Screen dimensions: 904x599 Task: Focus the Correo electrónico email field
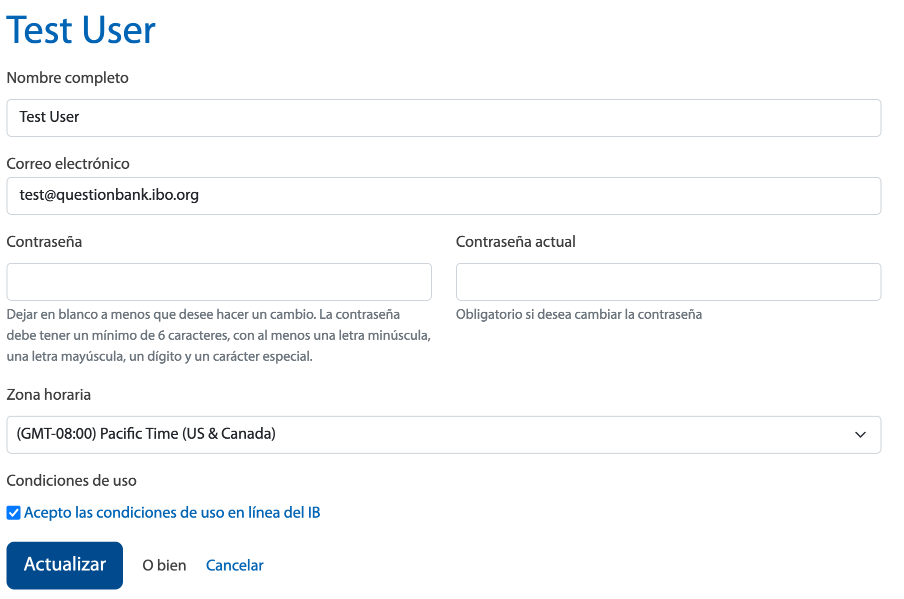pos(443,196)
